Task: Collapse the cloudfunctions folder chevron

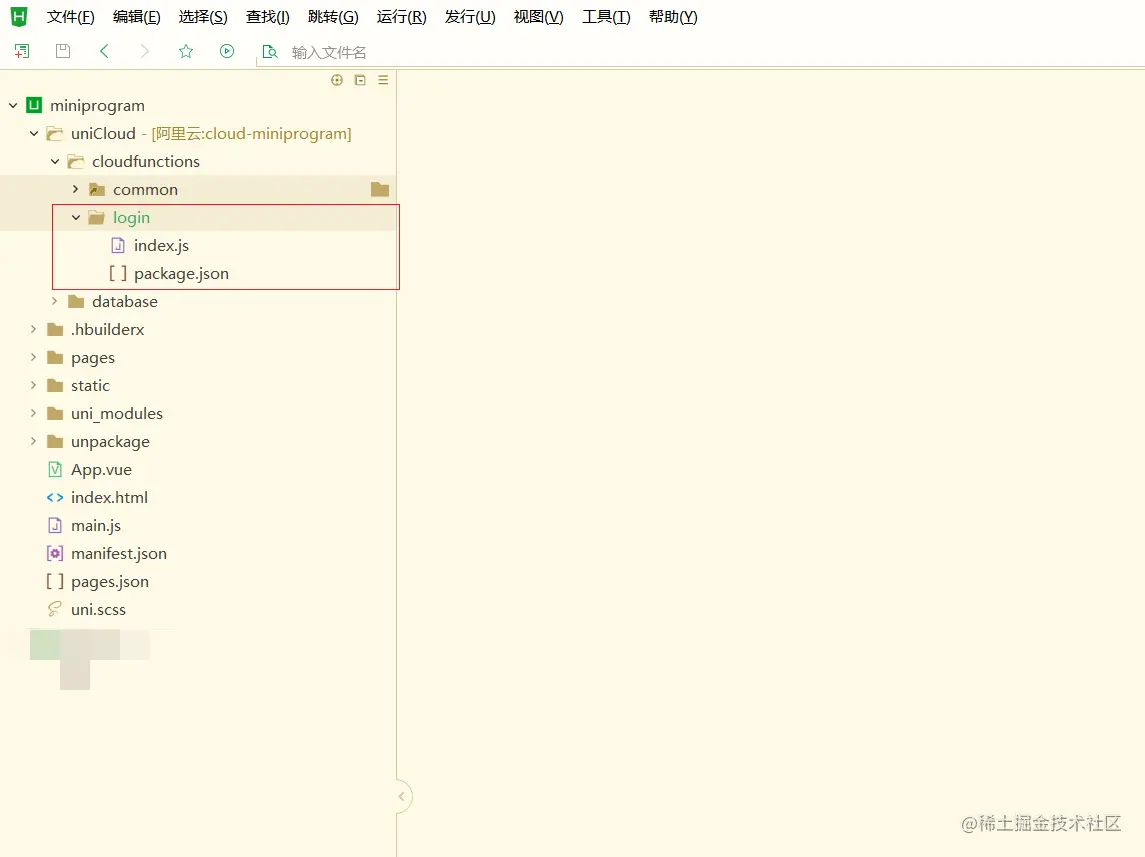Action: point(55,161)
